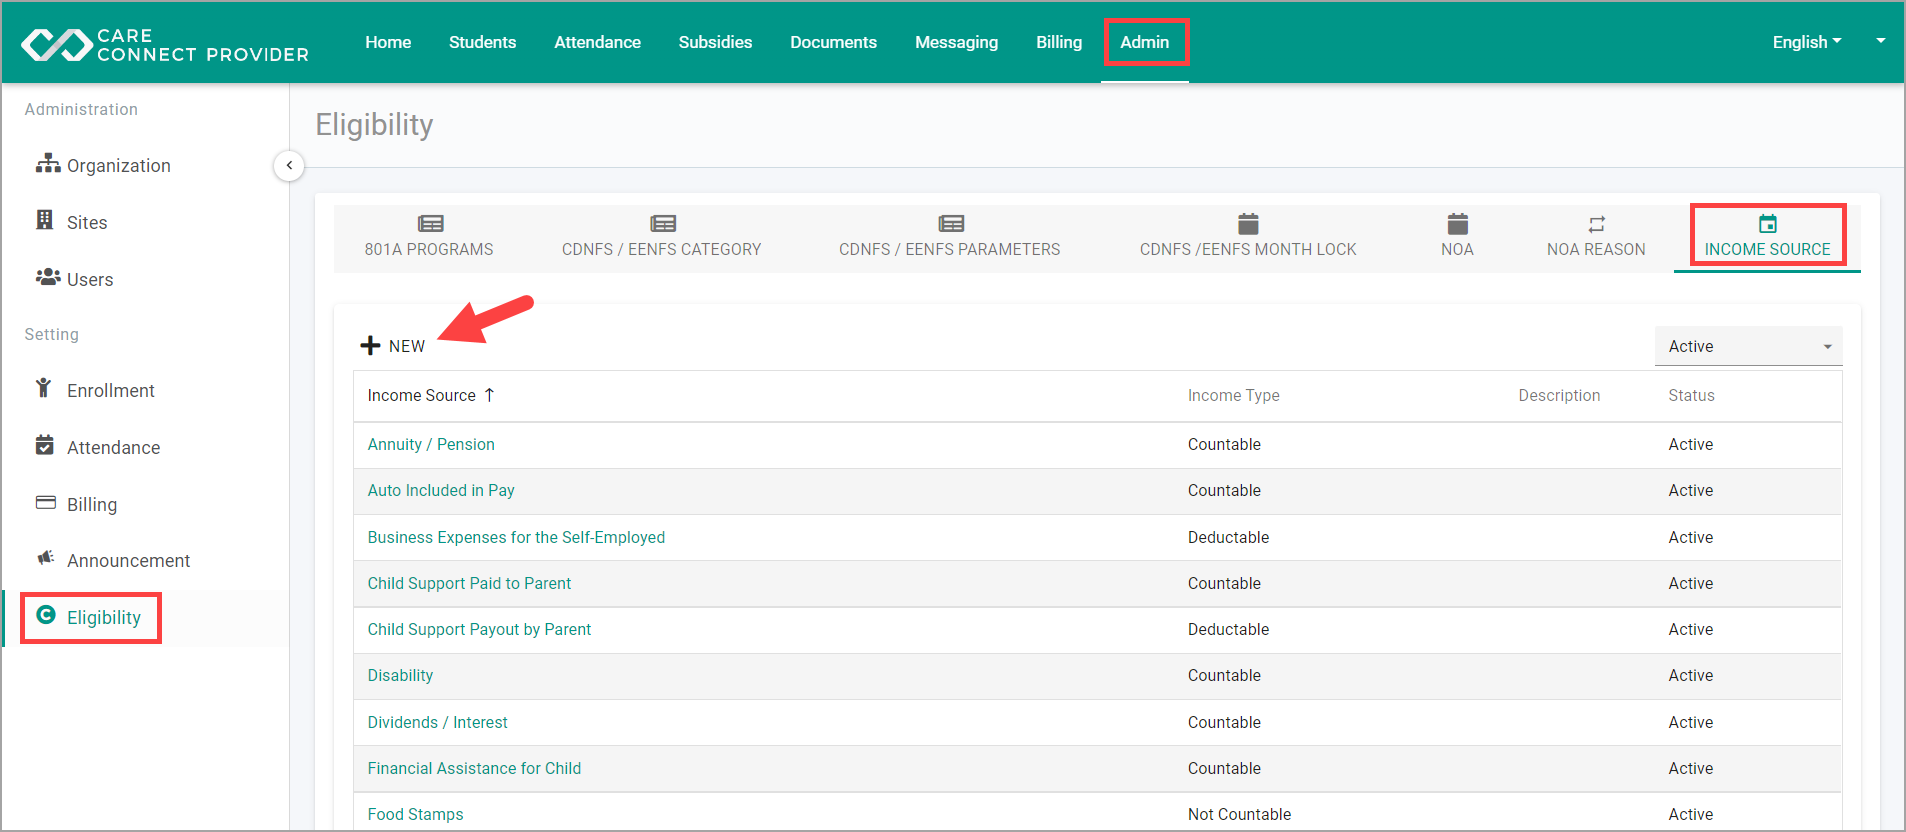This screenshot has width=1906, height=832.
Task: Click Not Countable in the Food Stamps row
Action: pyautogui.click(x=1239, y=814)
